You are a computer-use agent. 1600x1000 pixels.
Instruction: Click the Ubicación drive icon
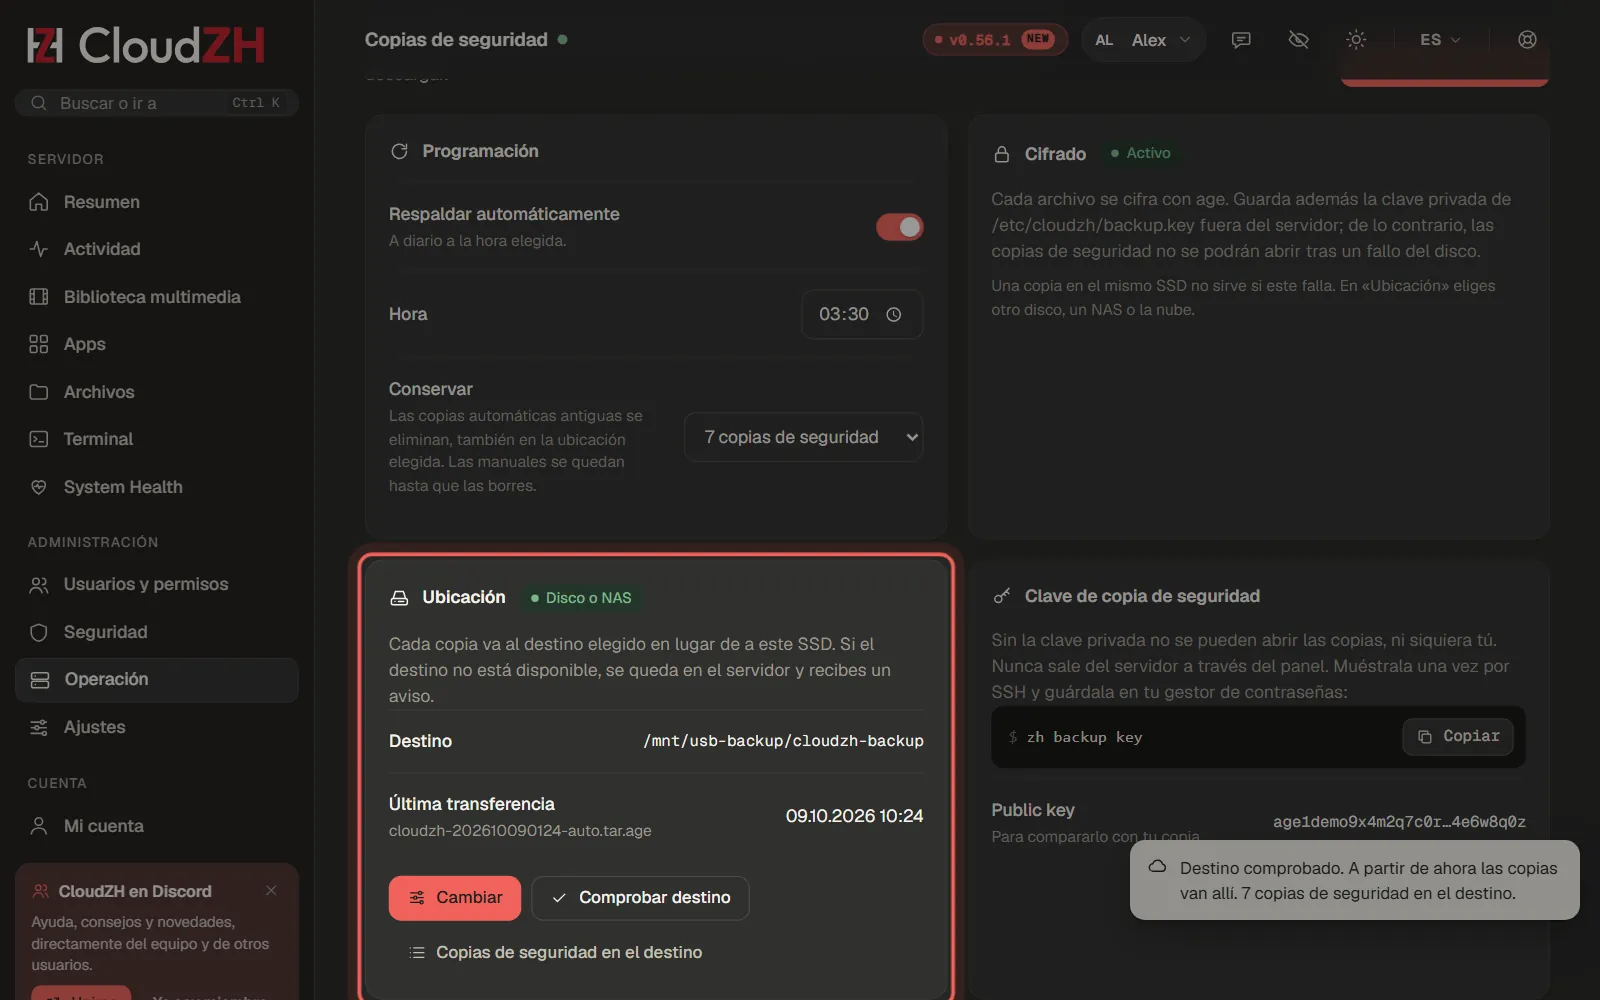pyautogui.click(x=399, y=598)
